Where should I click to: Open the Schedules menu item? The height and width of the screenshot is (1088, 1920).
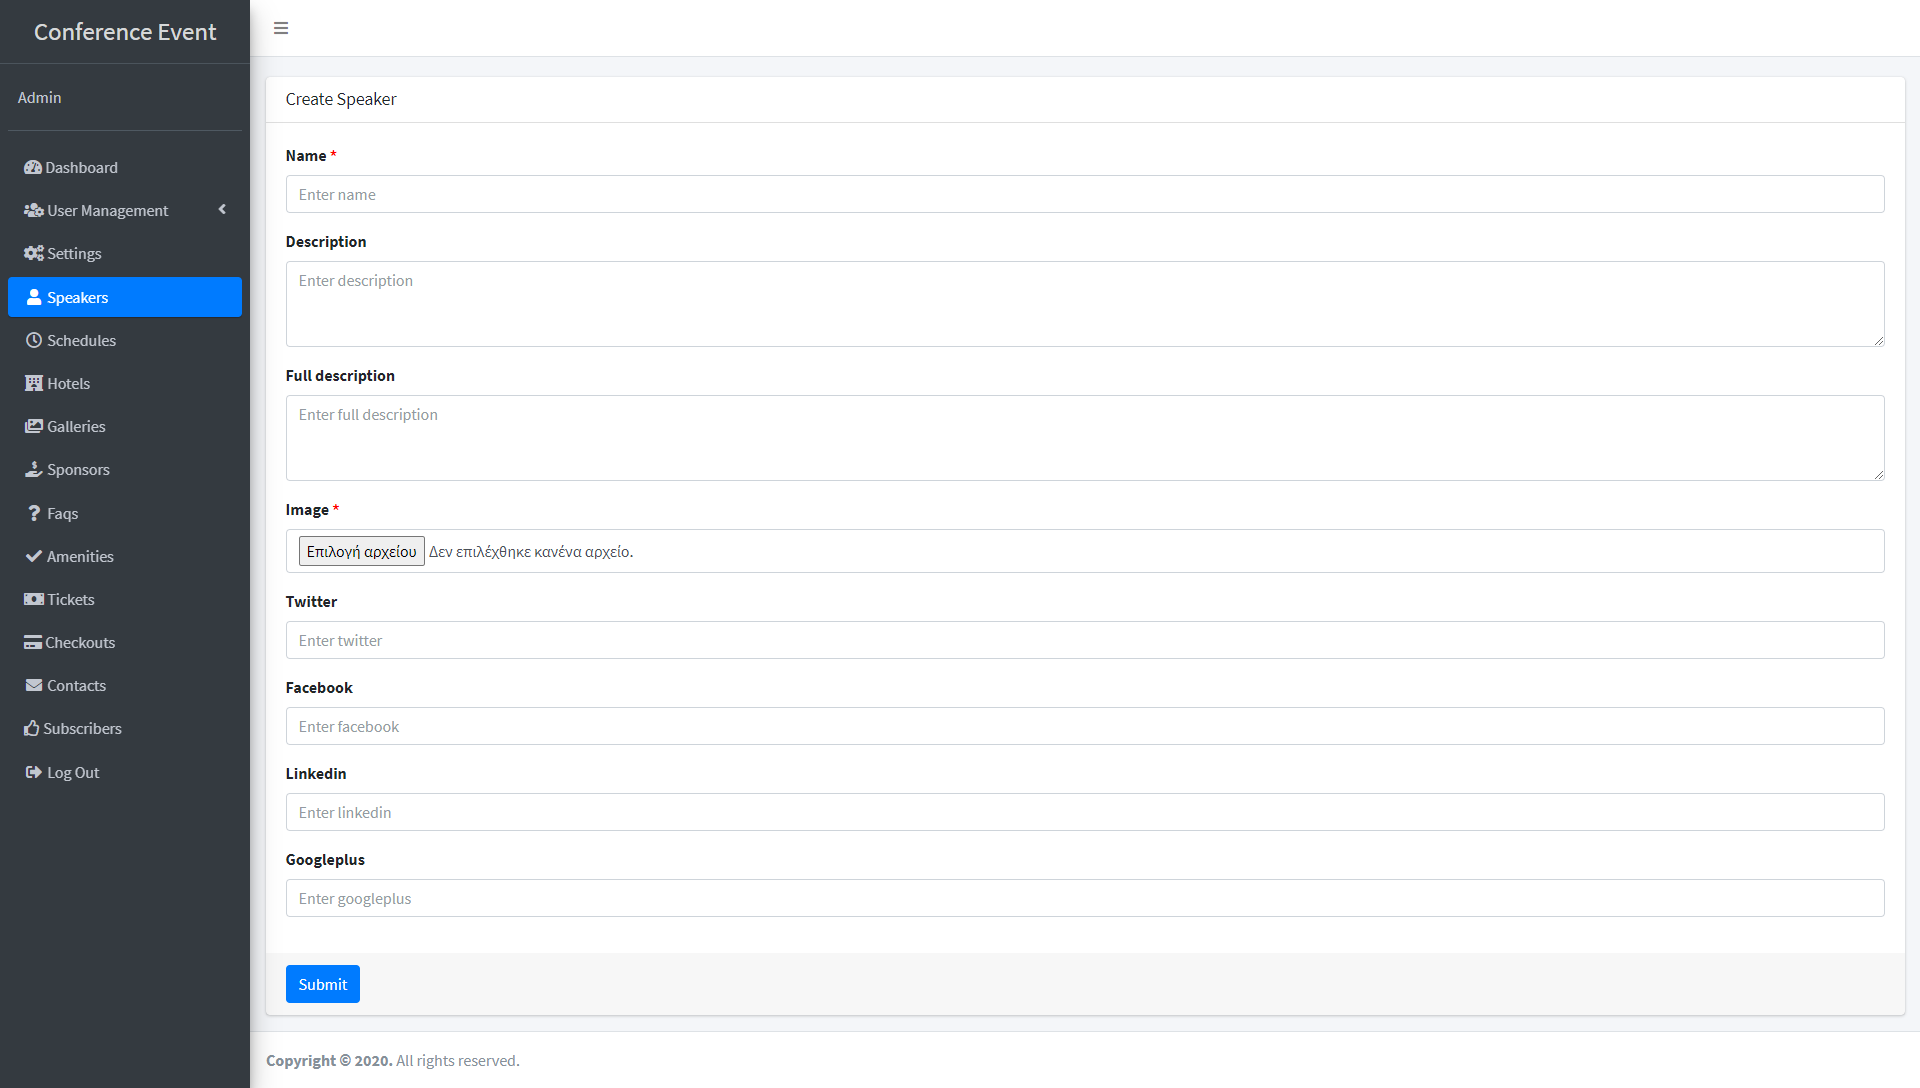125,341
